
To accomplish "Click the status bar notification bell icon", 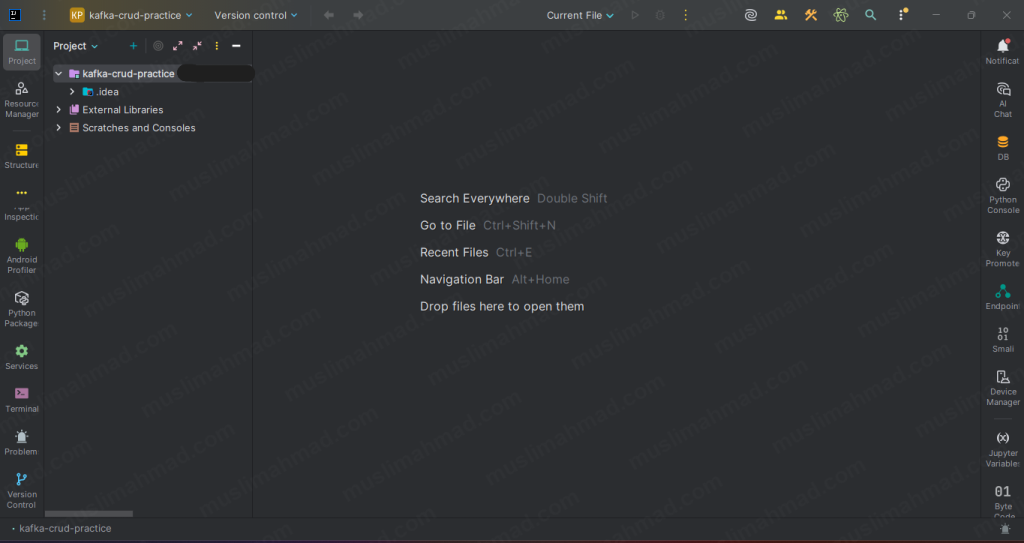I will point(1004,529).
